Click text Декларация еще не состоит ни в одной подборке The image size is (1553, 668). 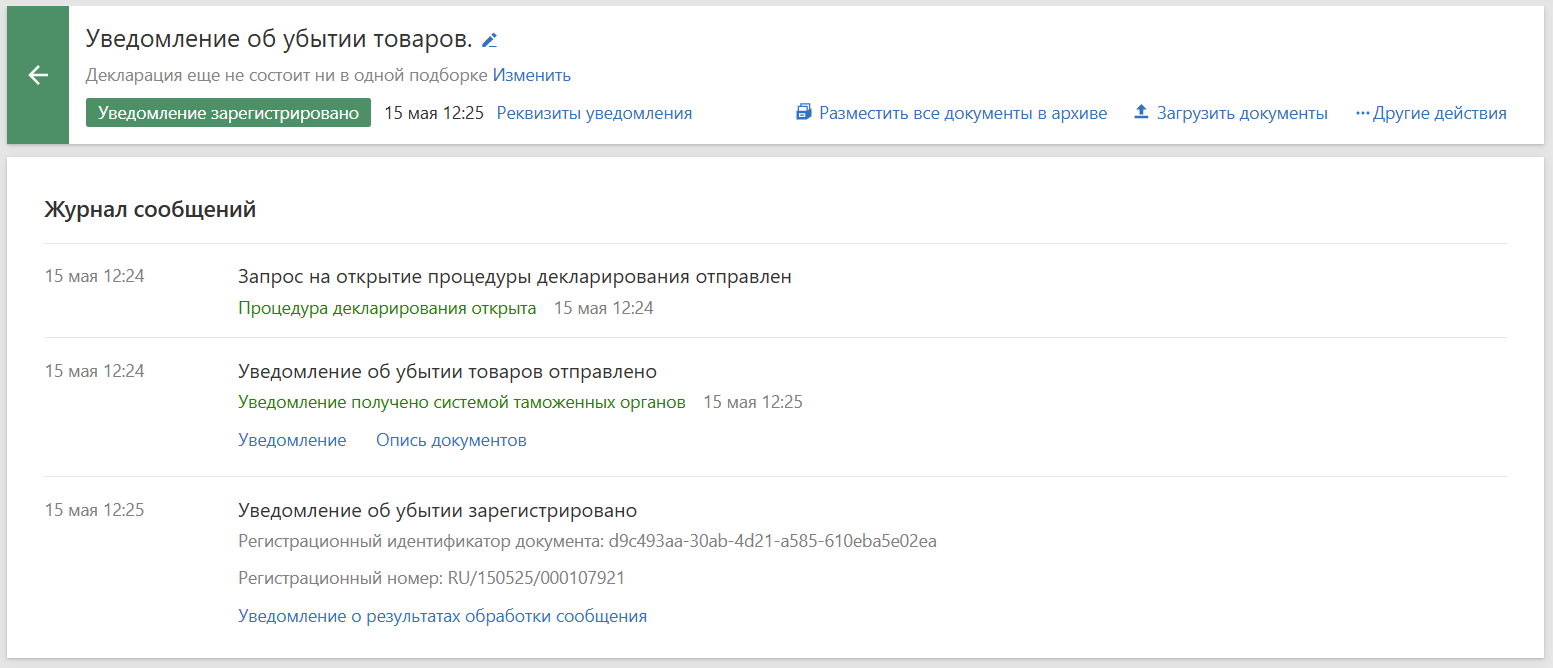[287, 75]
